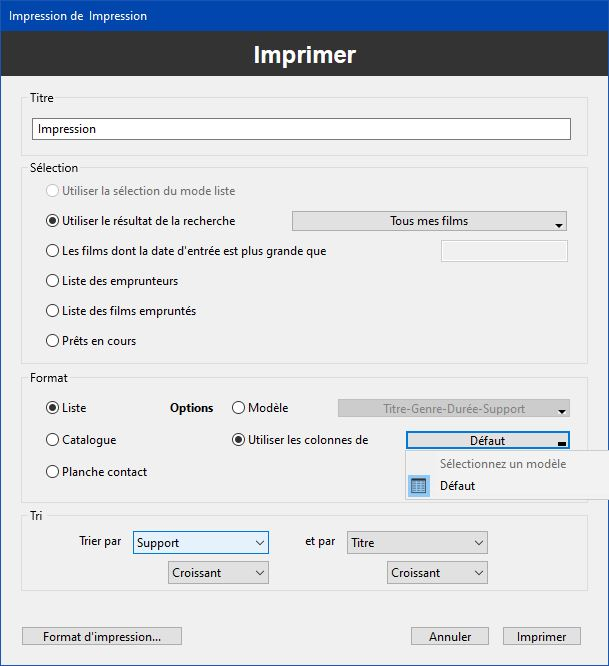Click the Titre text field
The width and height of the screenshot is (609, 666).
click(x=301, y=129)
